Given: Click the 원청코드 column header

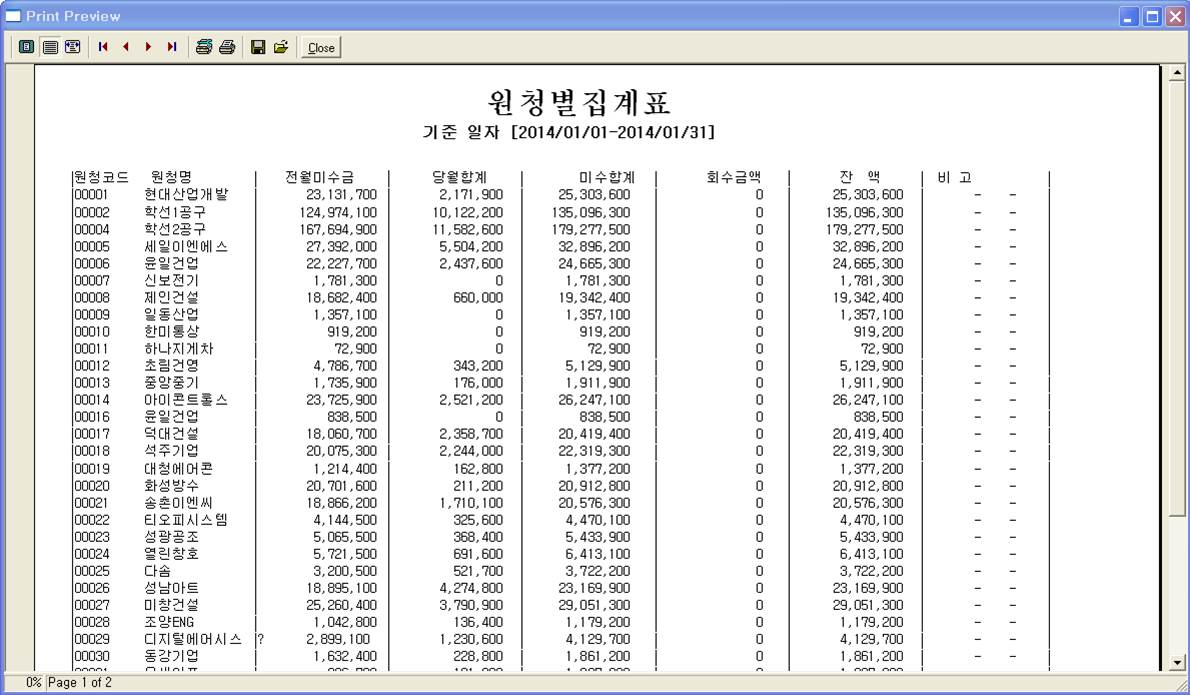Looking at the screenshot, I should [101, 178].
